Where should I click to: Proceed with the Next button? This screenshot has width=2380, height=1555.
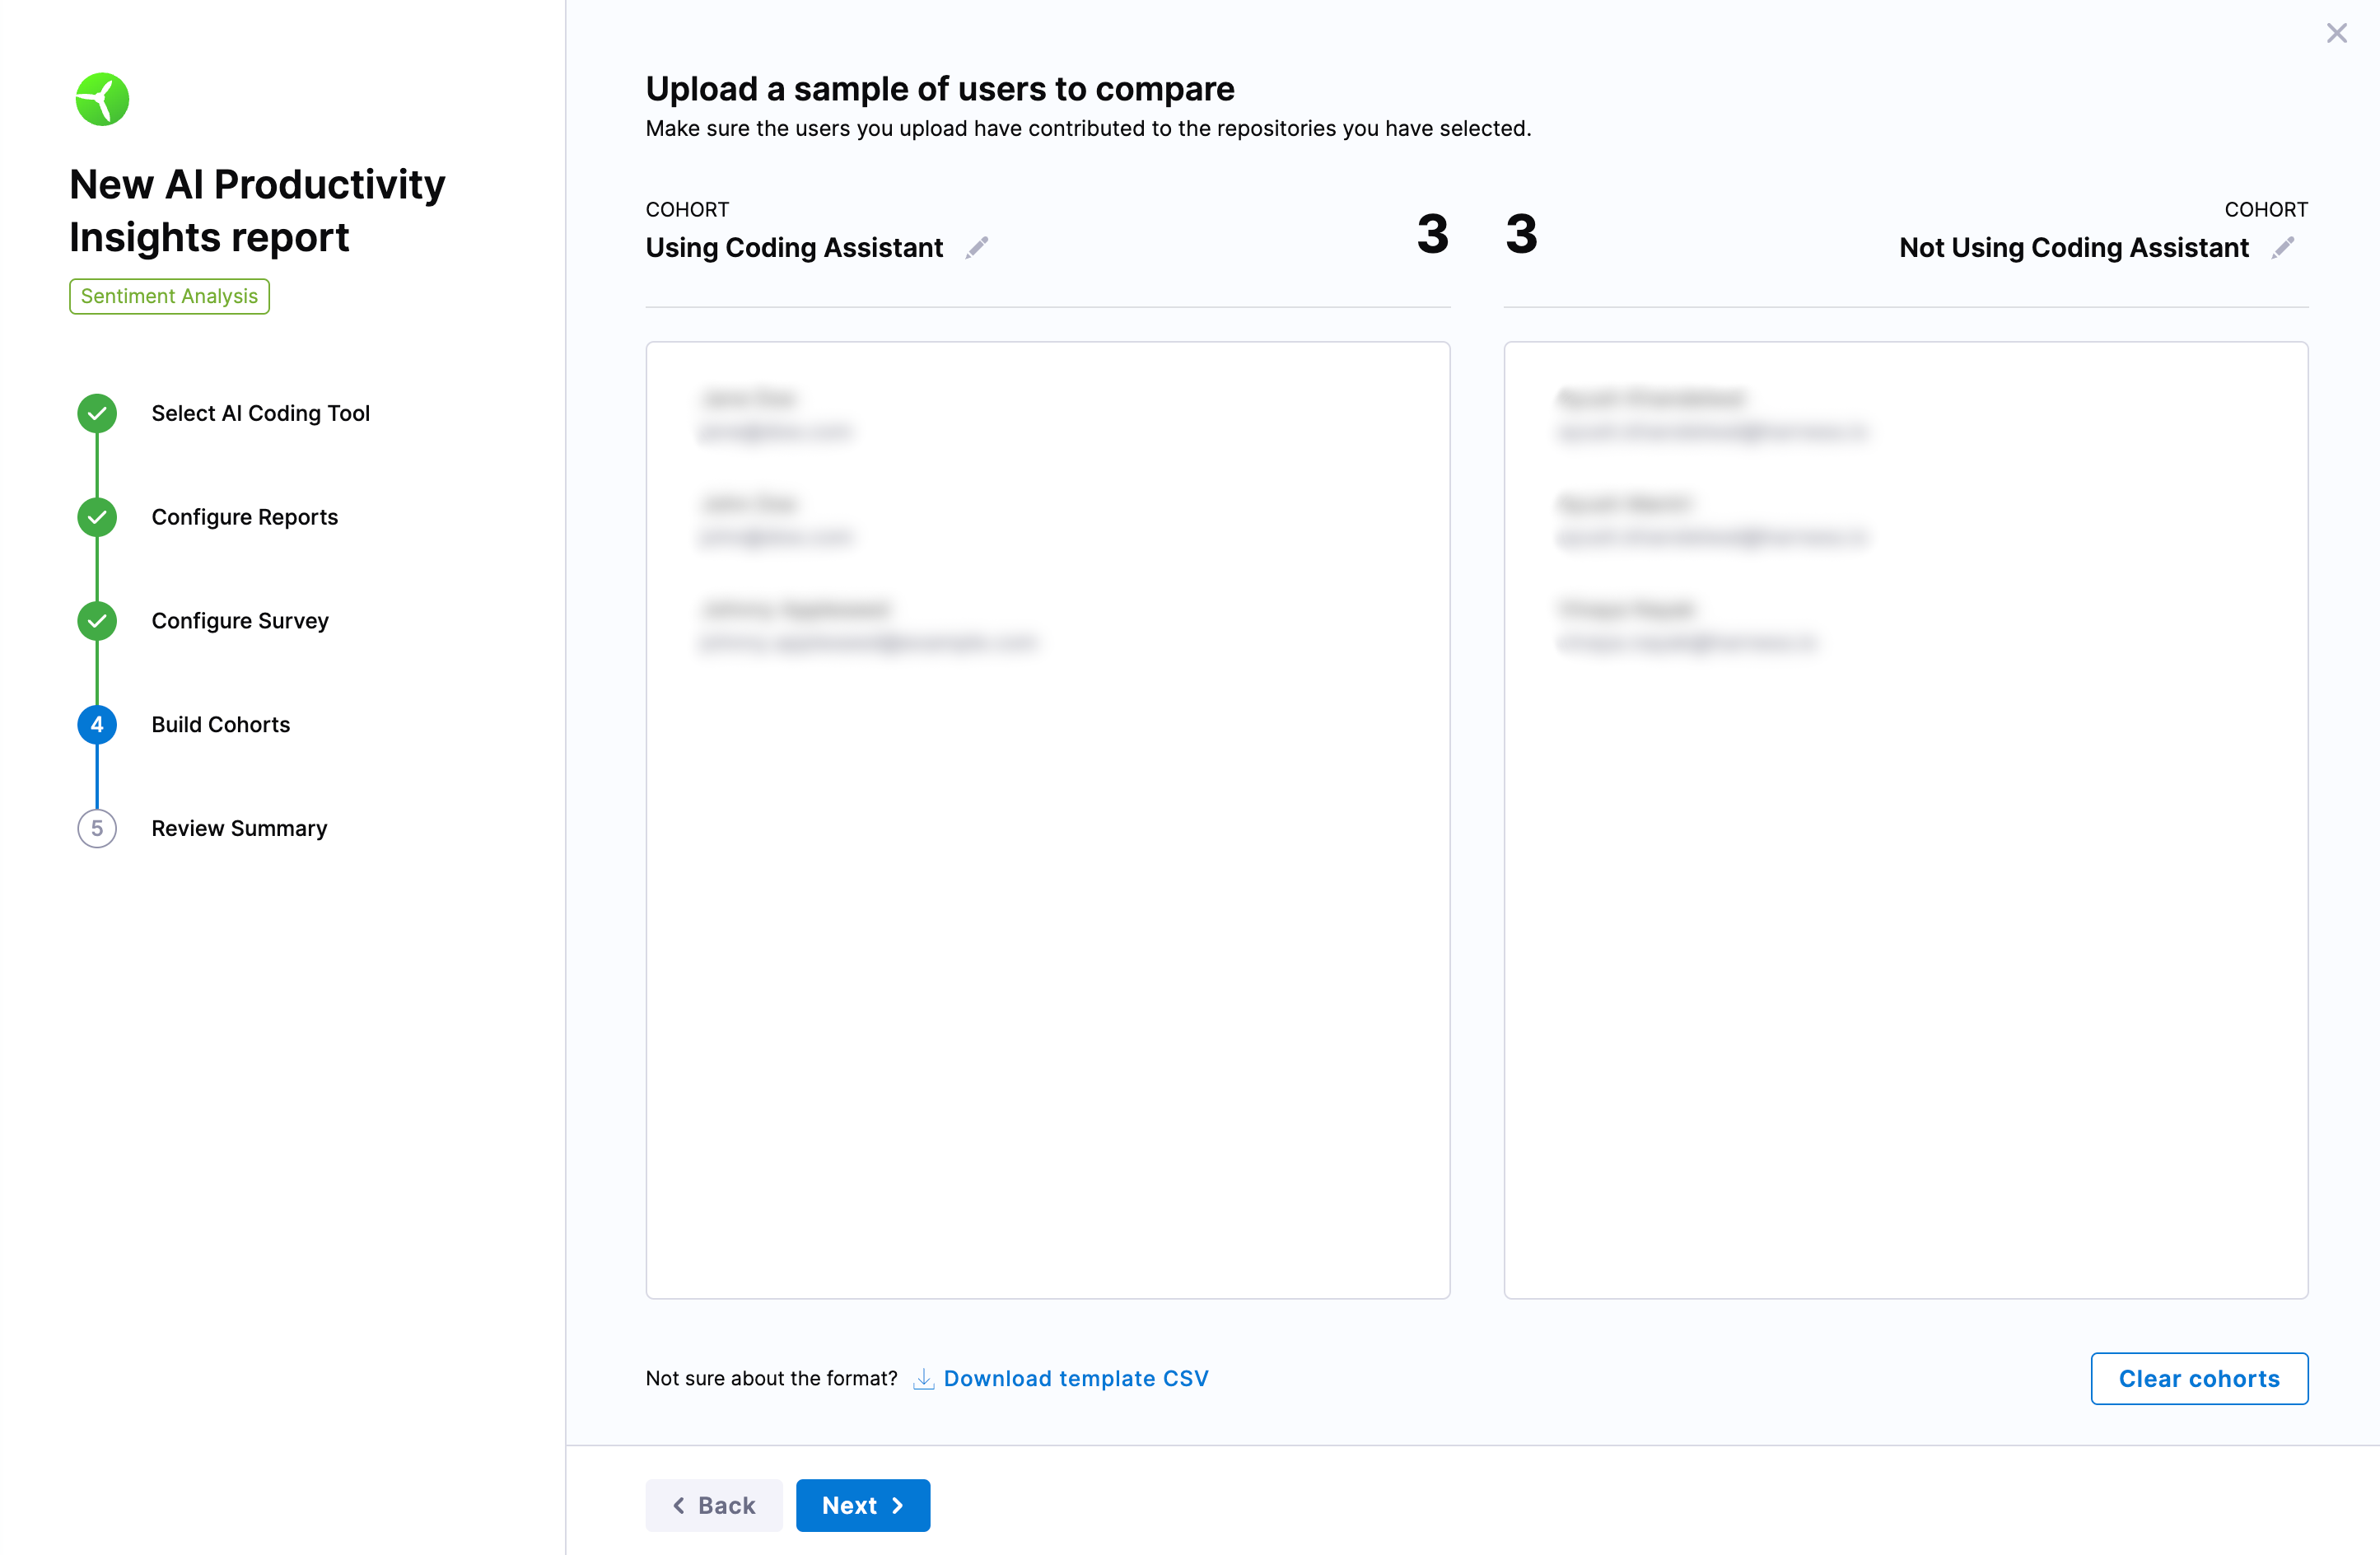pos(862,1505)
